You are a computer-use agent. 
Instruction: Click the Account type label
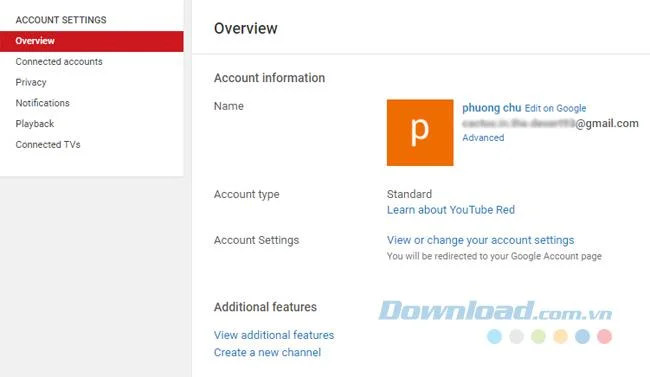click(247, 195)
